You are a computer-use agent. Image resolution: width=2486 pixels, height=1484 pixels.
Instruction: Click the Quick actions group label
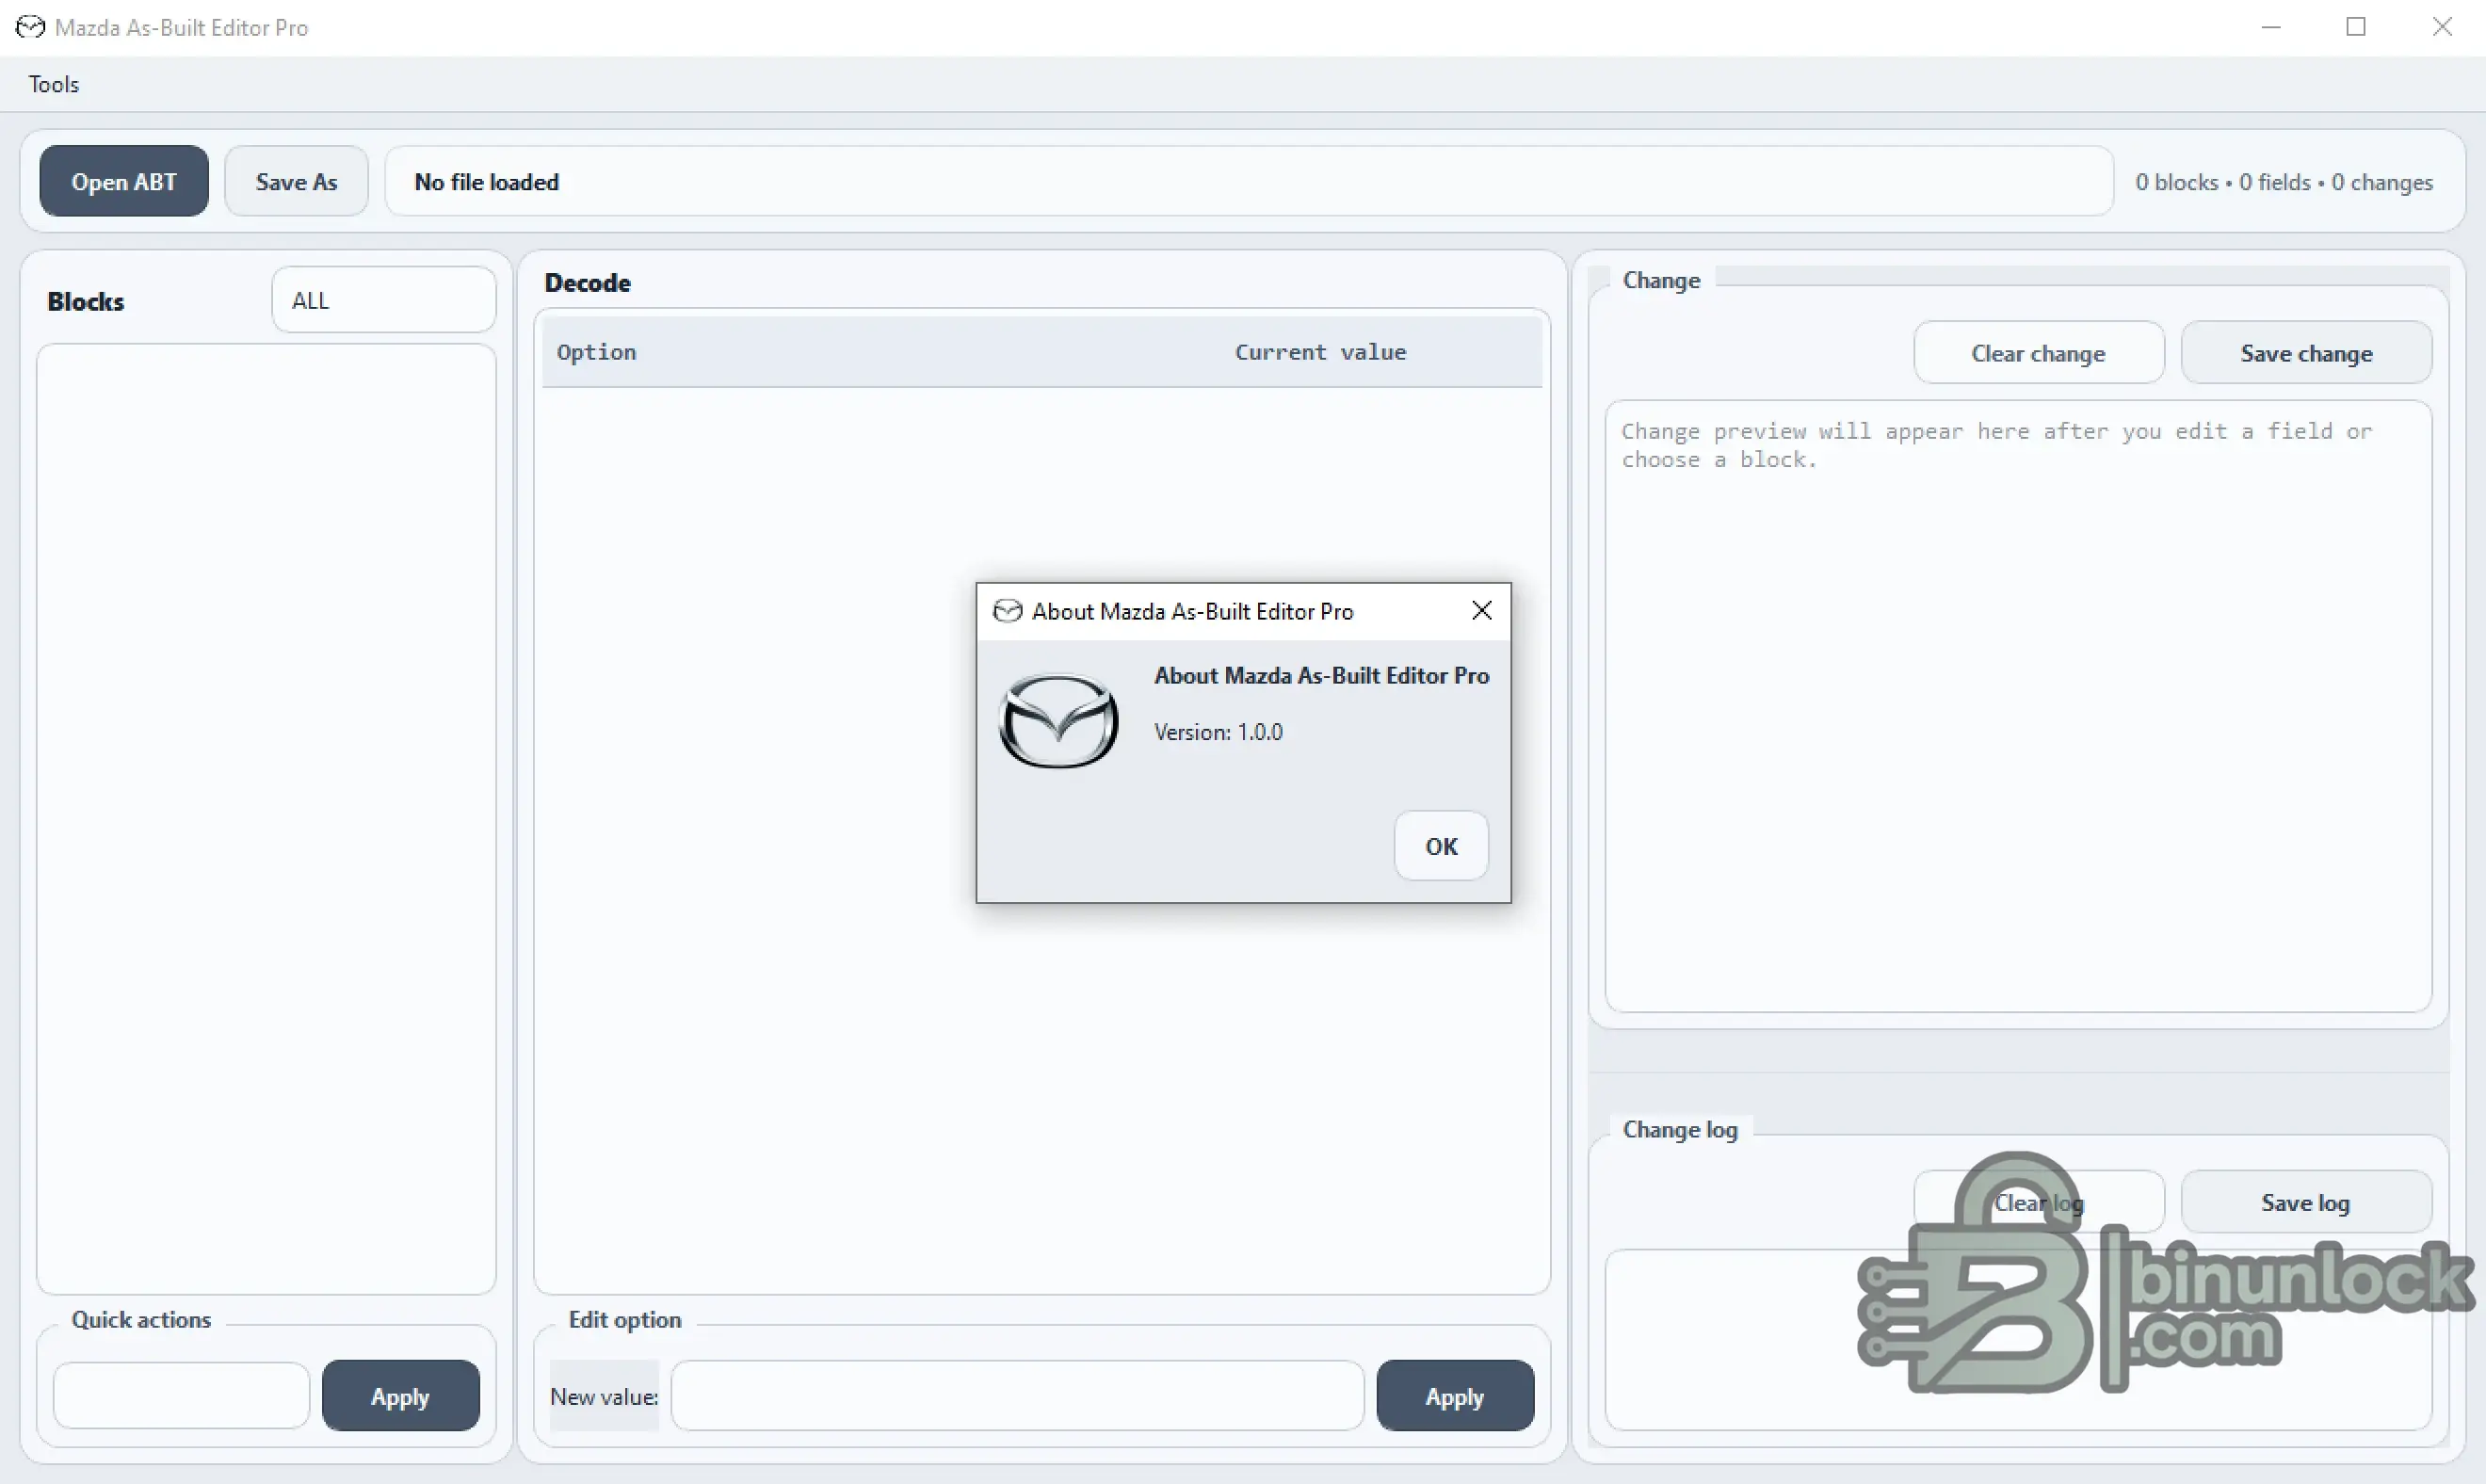tap(141, 1319)
